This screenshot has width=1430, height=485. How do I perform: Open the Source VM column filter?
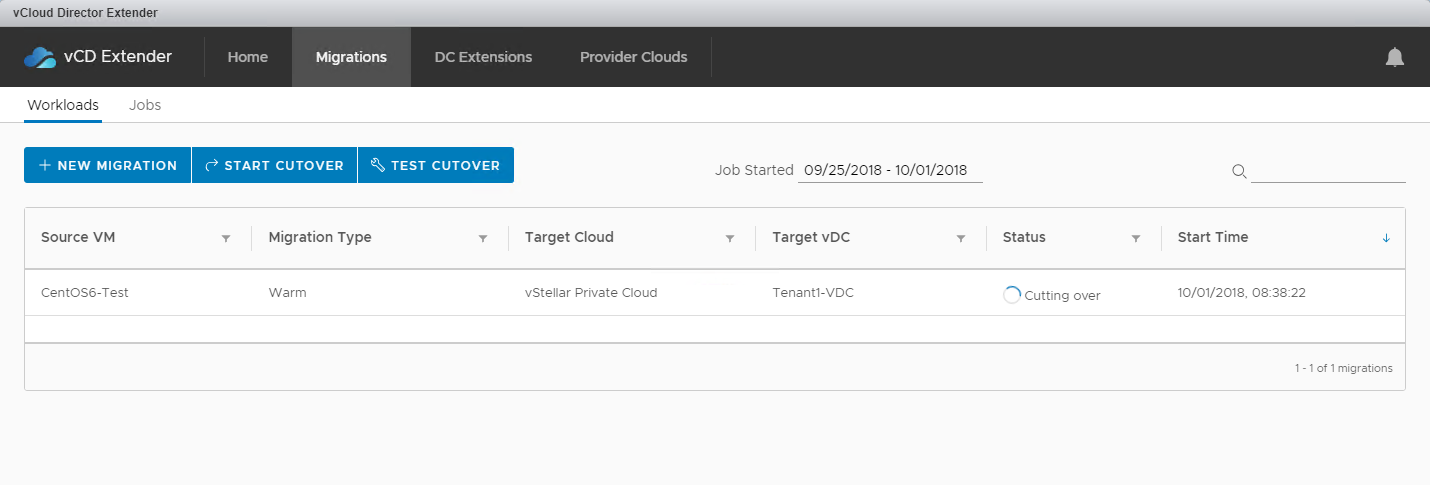226,238
